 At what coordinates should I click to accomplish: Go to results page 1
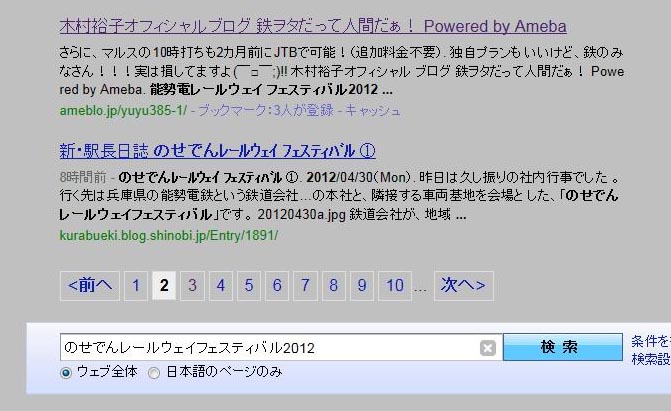136,286
